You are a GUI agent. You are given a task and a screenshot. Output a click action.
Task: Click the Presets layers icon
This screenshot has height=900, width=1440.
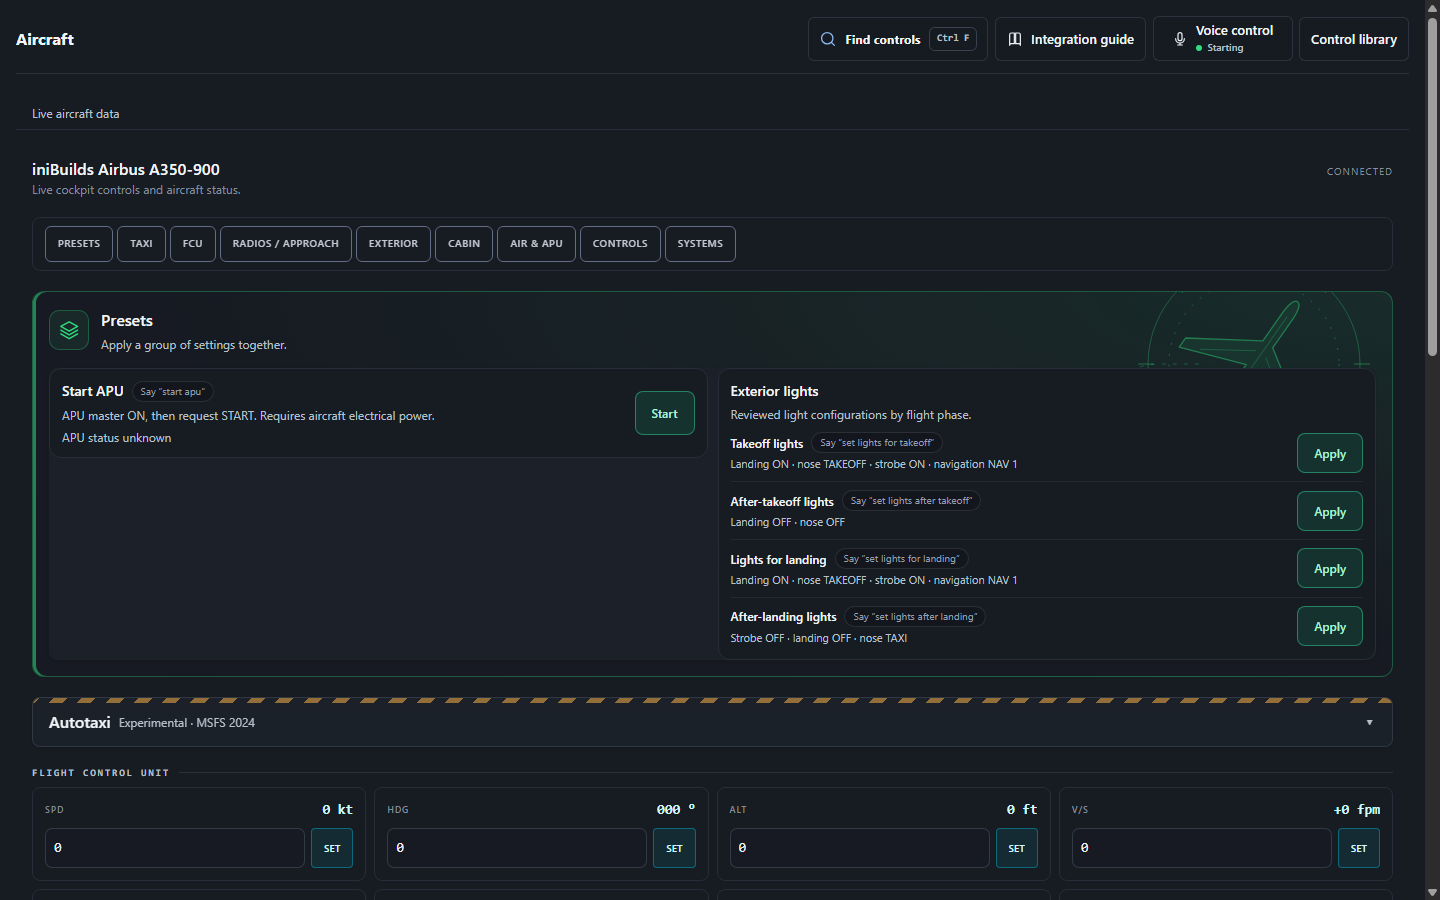(x=69, y=330)
